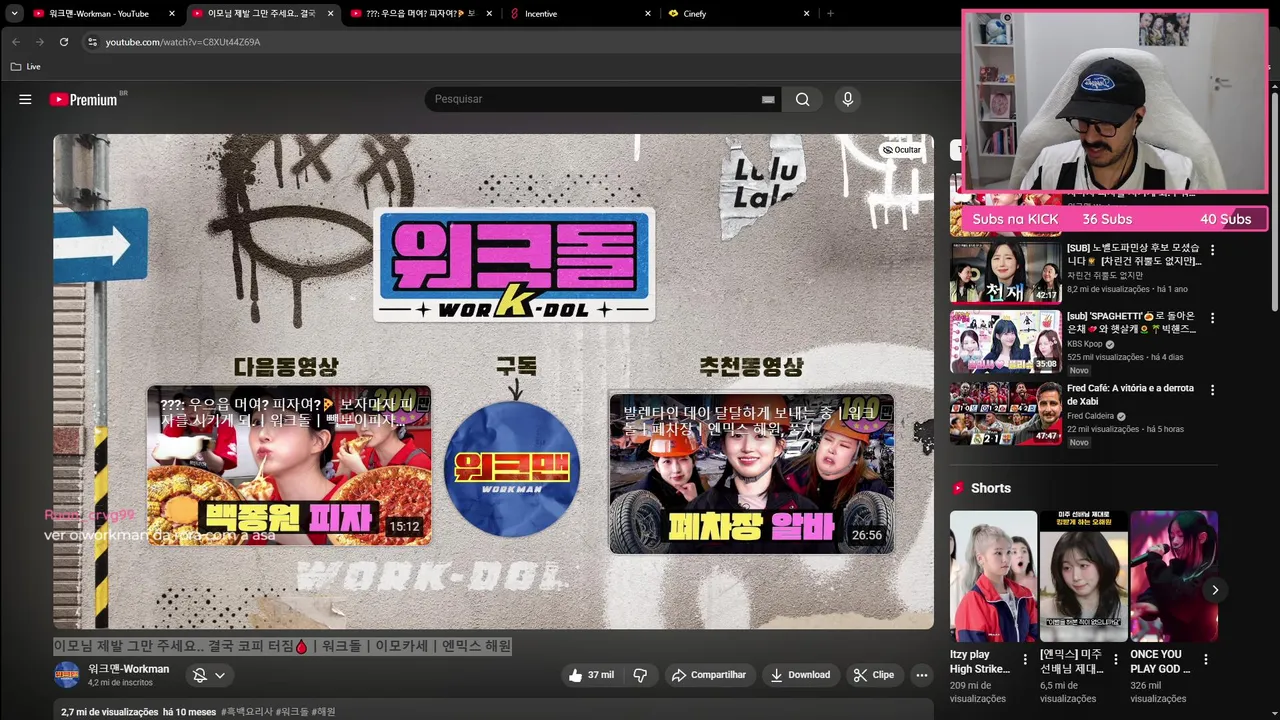Create a clip with Clipe button

coord(873,675)
